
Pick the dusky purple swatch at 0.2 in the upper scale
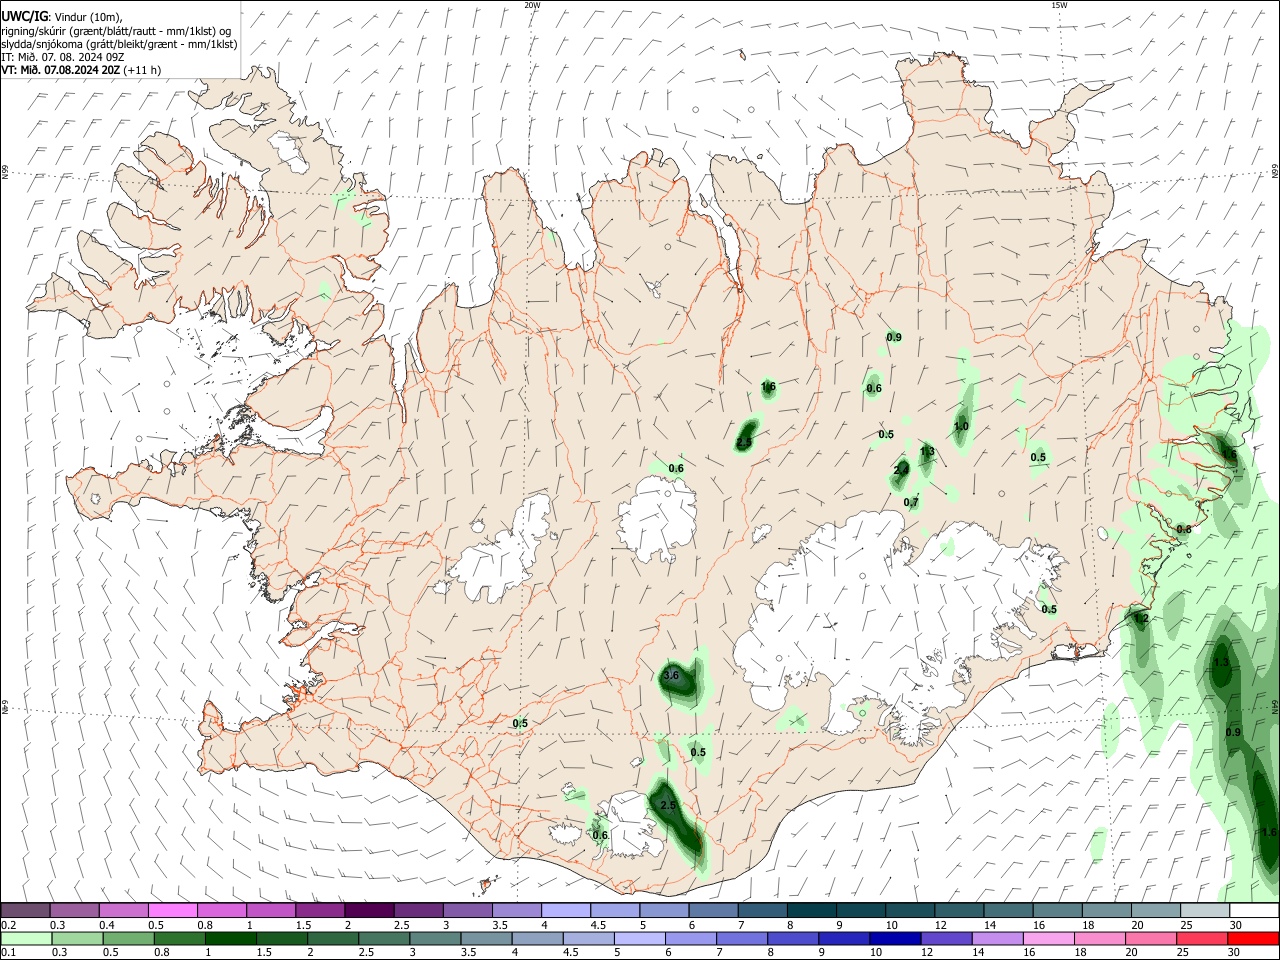pos(26,911)
